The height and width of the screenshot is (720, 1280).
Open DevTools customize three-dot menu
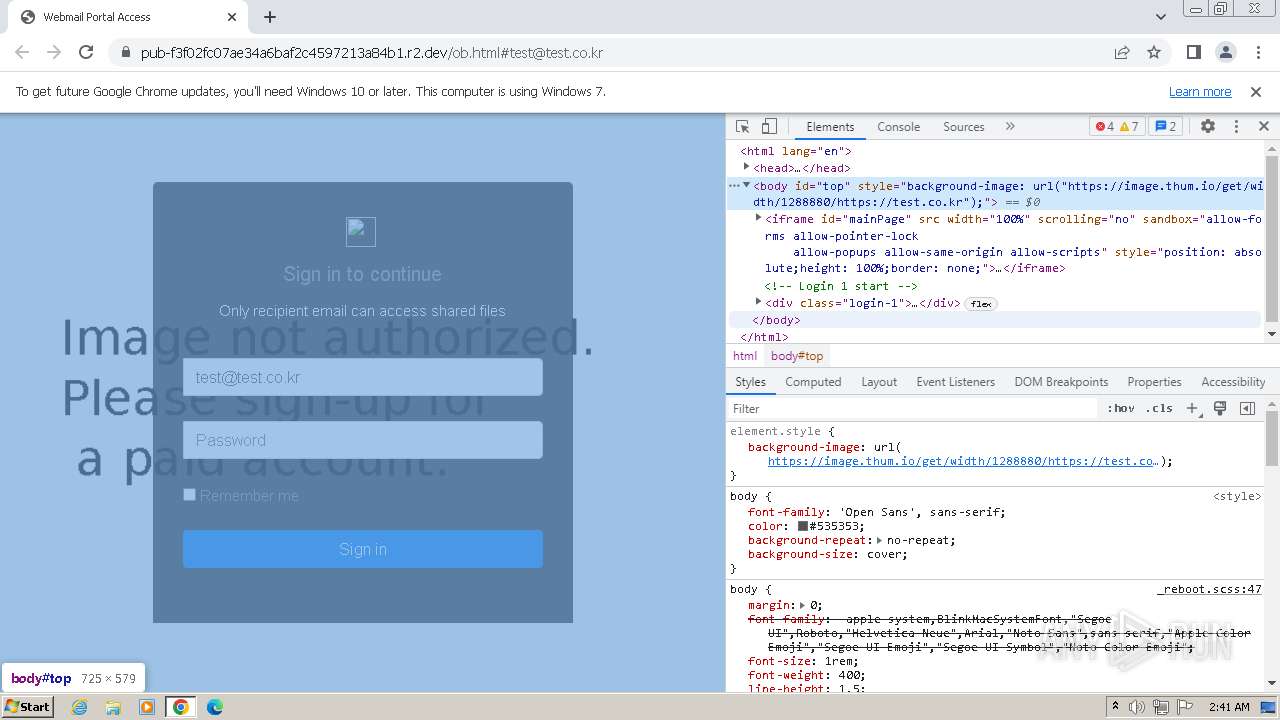tap(1236, 127)
